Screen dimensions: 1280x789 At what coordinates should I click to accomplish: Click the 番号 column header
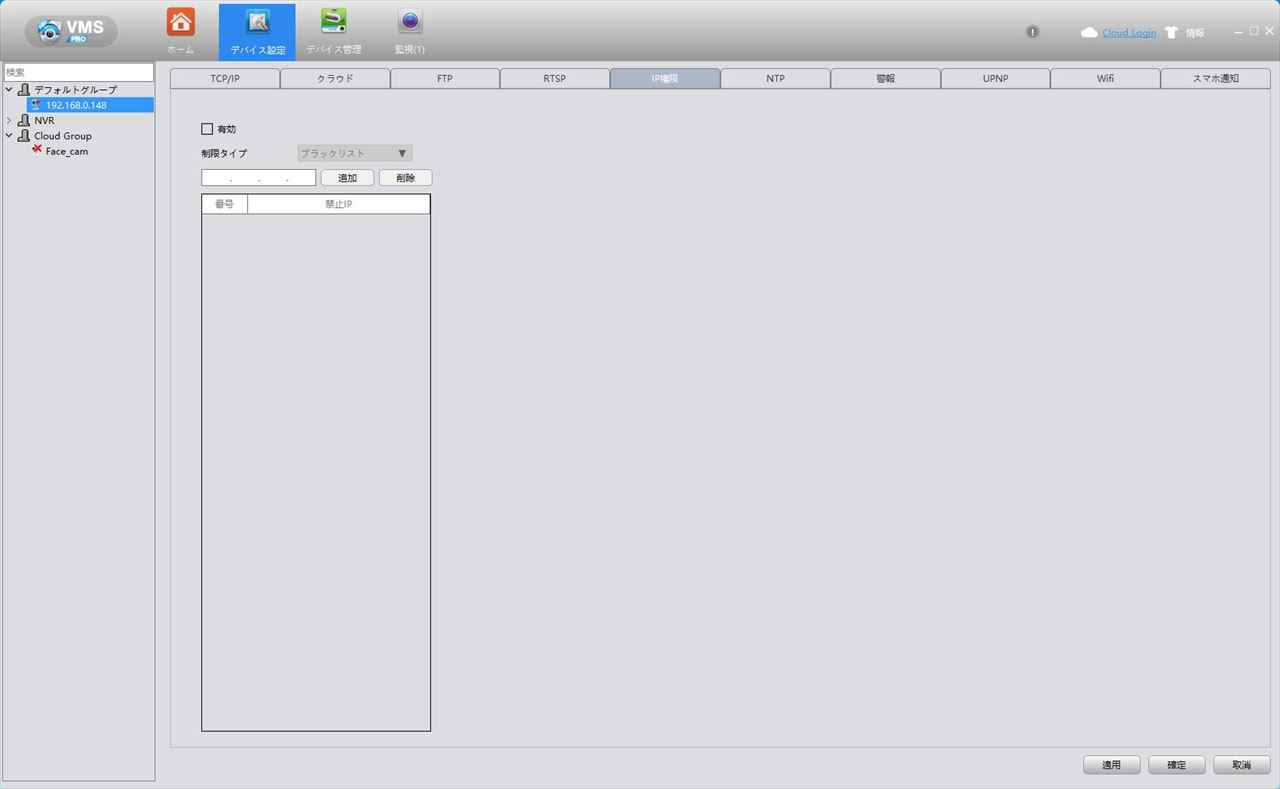pyautogui.click(x=224, y=204)
